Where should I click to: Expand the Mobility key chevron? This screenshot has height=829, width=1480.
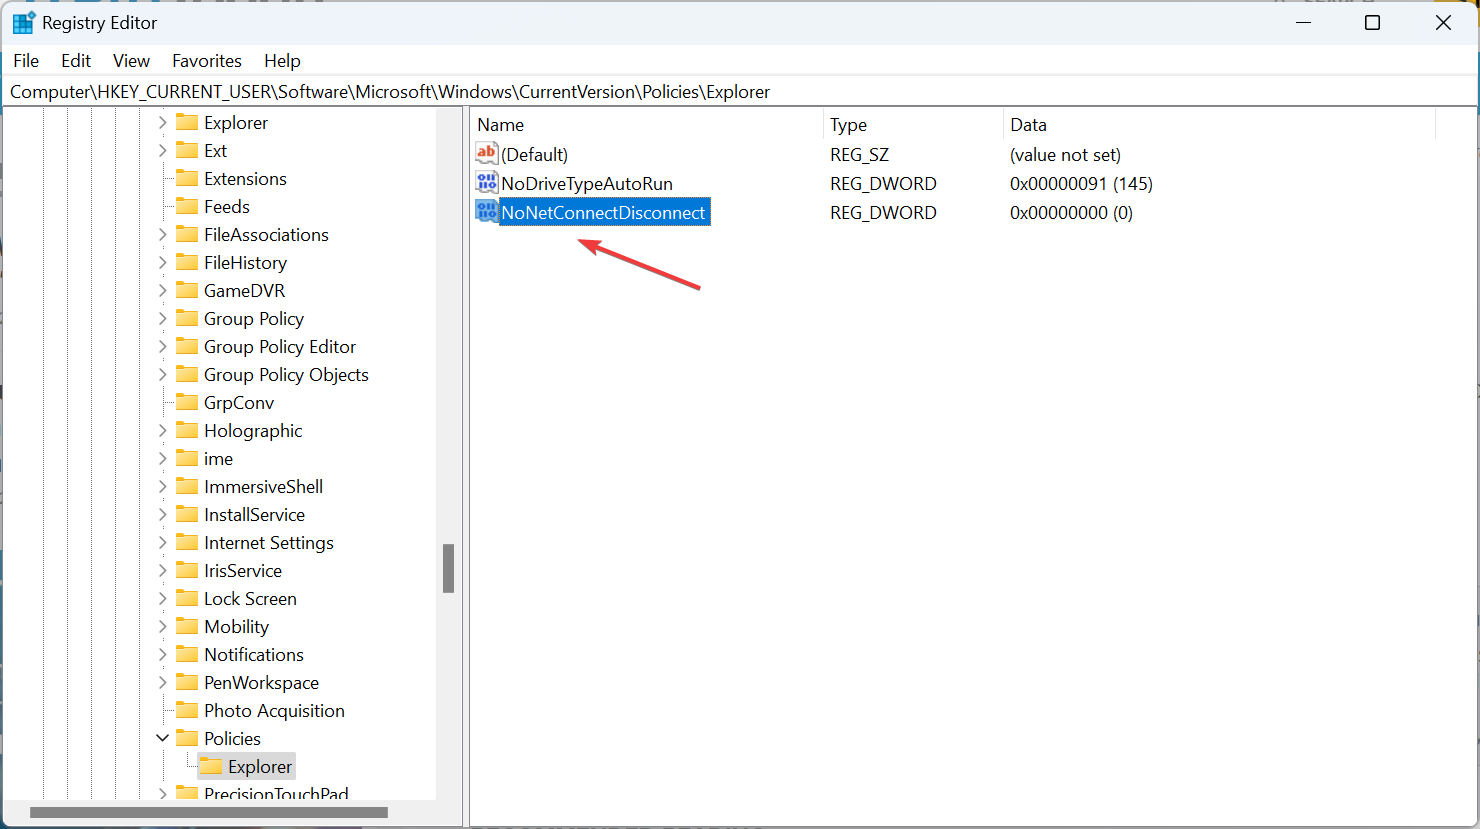[x=162, y=626]
